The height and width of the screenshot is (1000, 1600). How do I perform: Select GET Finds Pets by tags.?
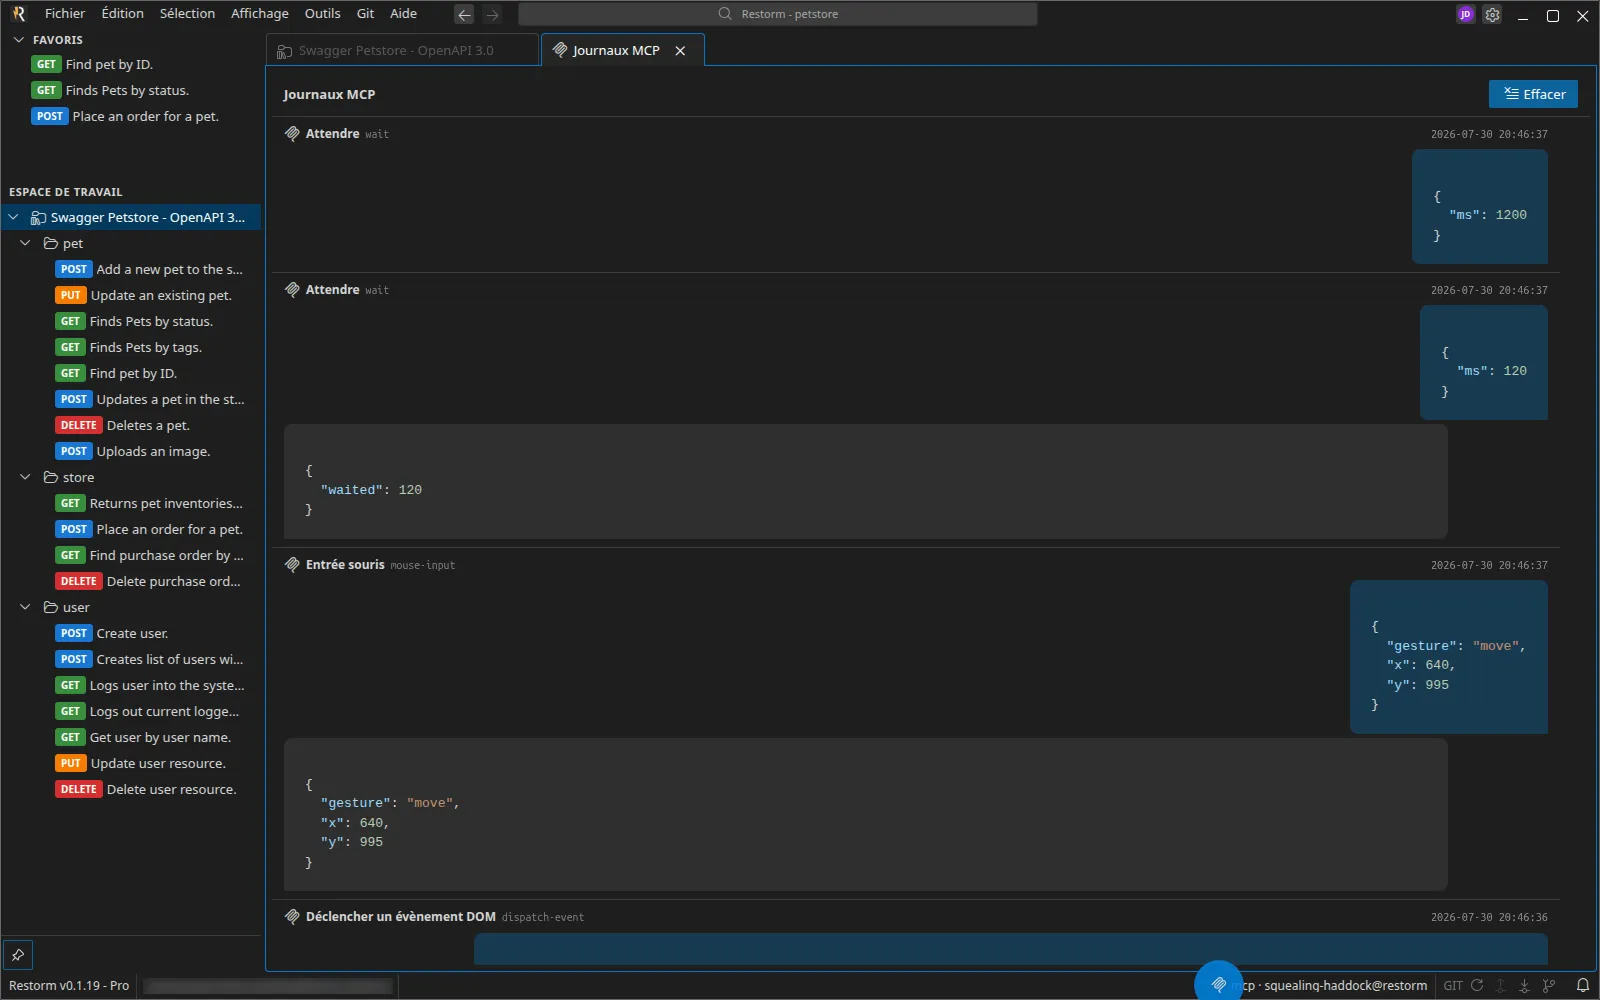tap(131, 347)
